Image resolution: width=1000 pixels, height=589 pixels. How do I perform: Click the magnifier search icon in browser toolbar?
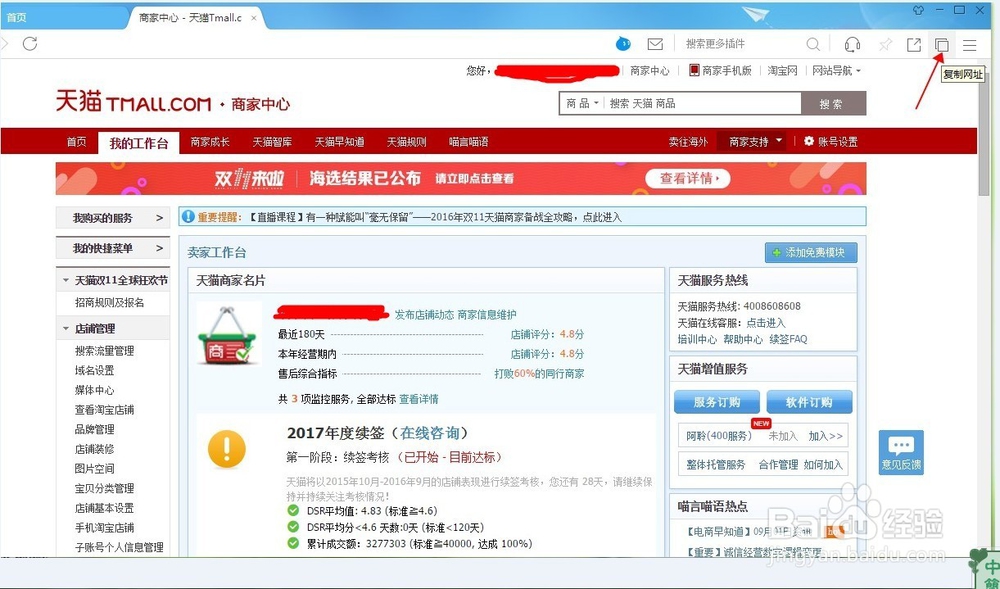click(813, 45)
